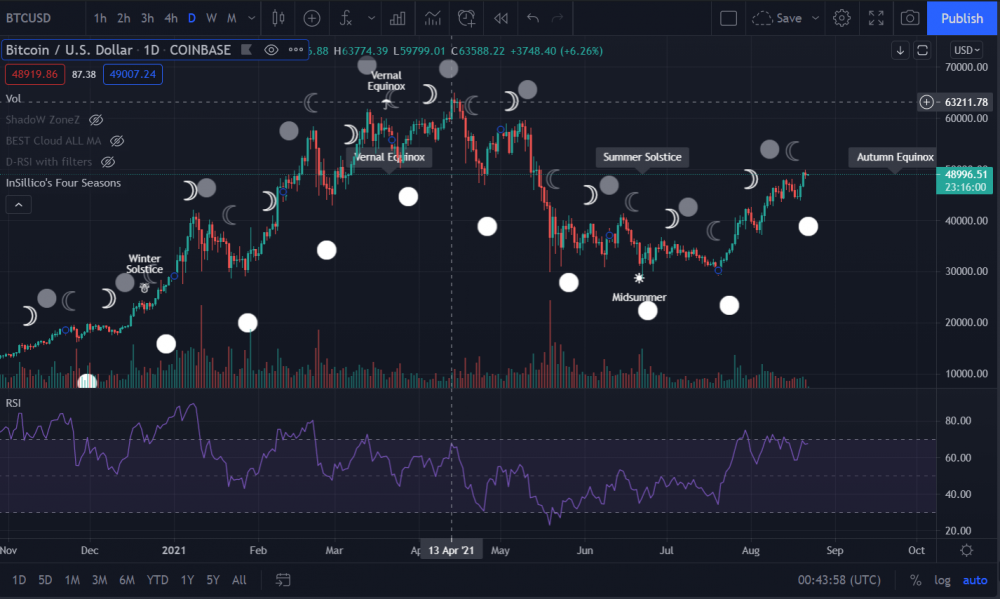Show the hidden ShadoW ZoneZ indicator

coord(96,120)
